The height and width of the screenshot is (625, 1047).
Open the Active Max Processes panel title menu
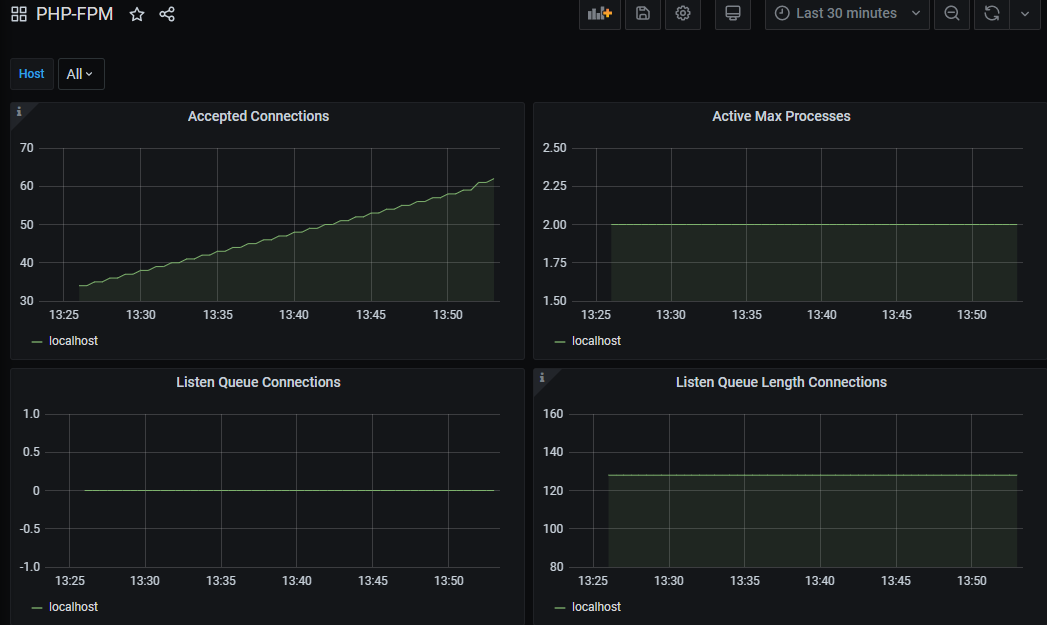(x=781, y=116)
